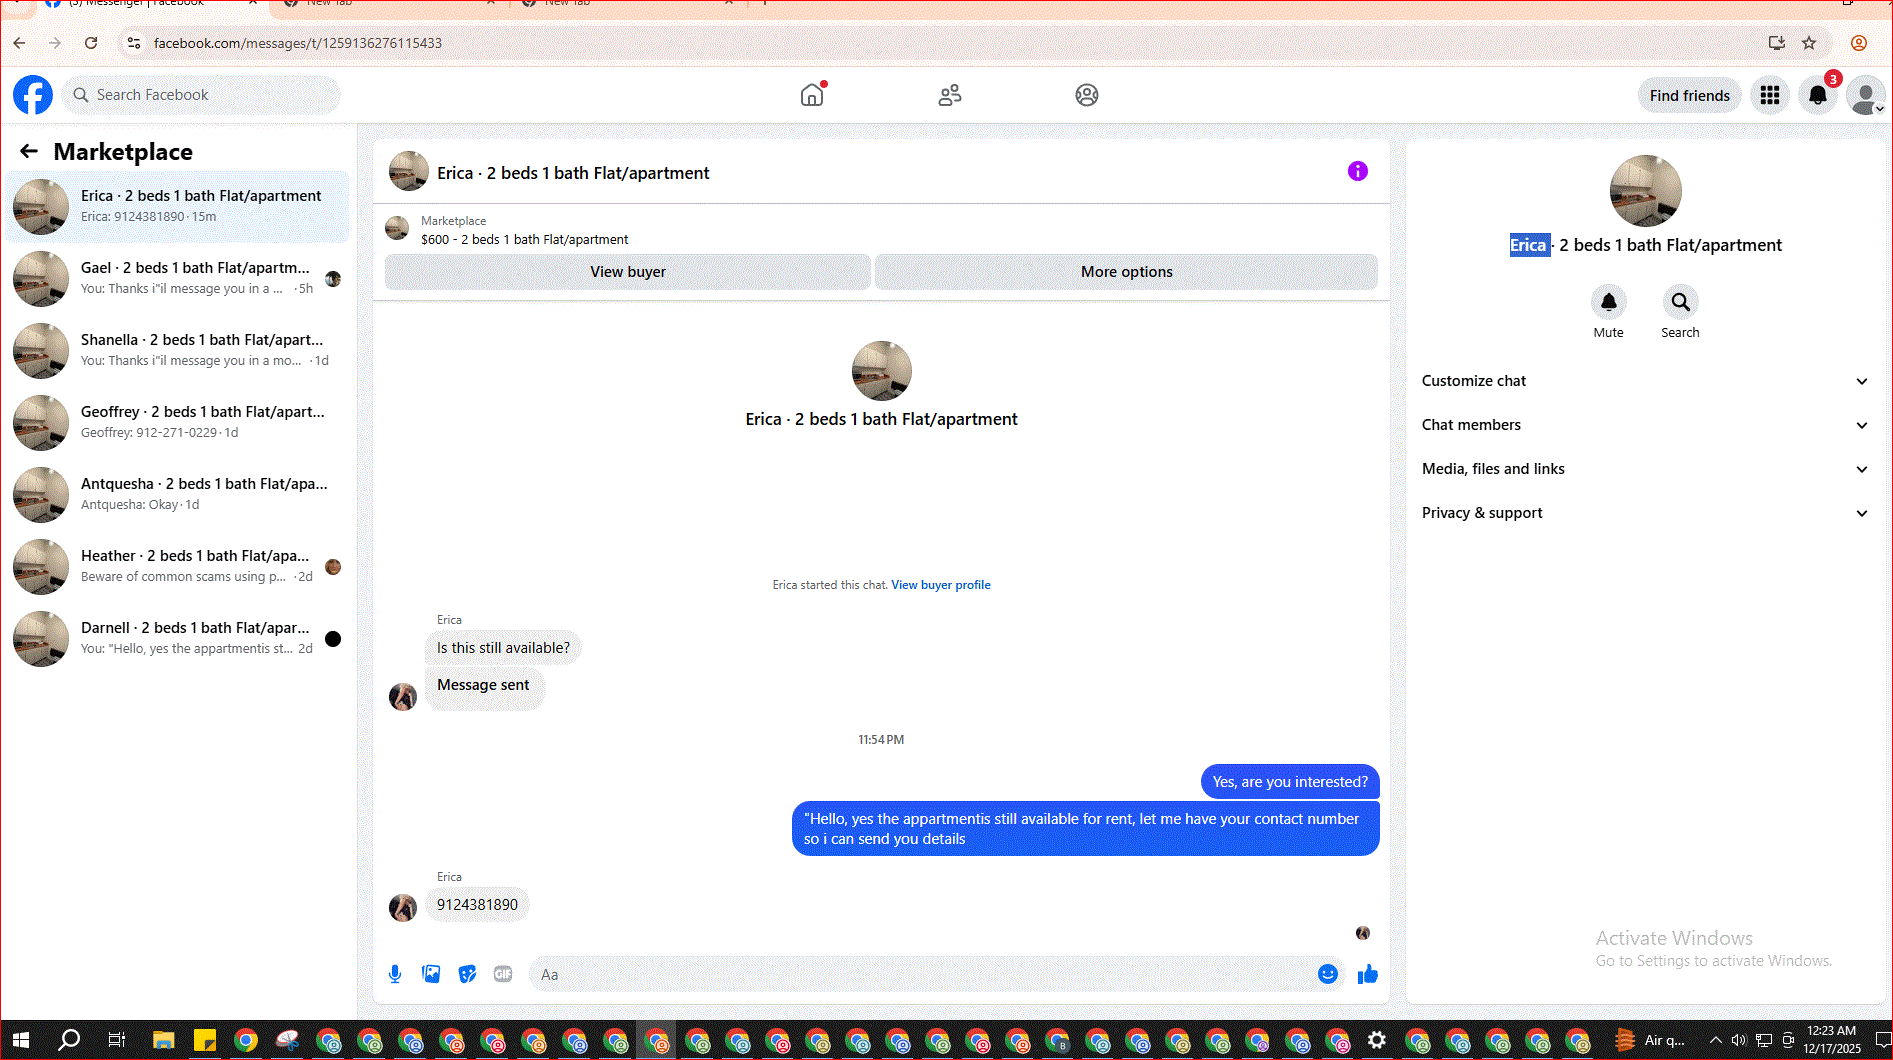Bookmark this page with the star
Image resolution: width=1893 pixels, height=1060 pixels.
[x=1809, y=43]
